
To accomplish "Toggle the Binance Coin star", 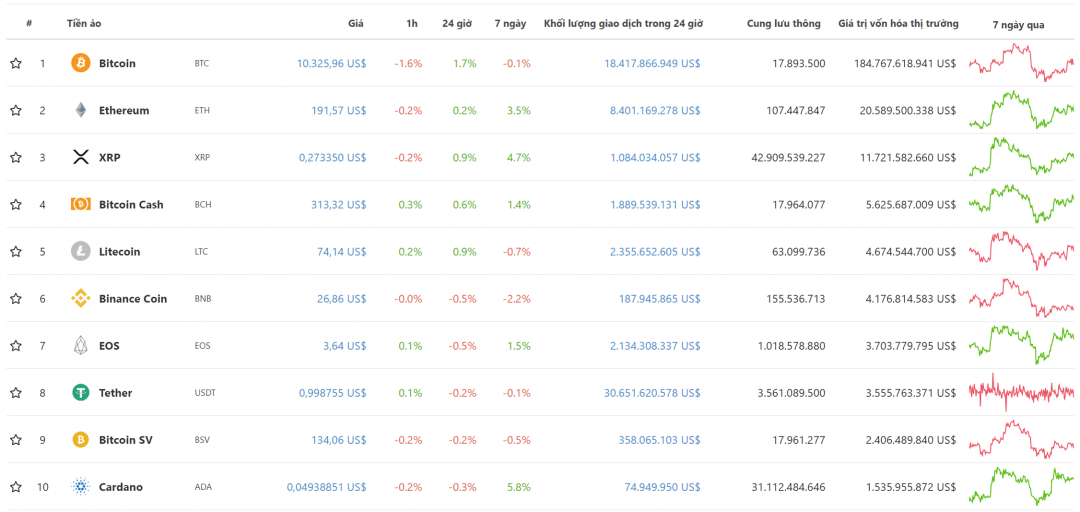I will 16,298.
